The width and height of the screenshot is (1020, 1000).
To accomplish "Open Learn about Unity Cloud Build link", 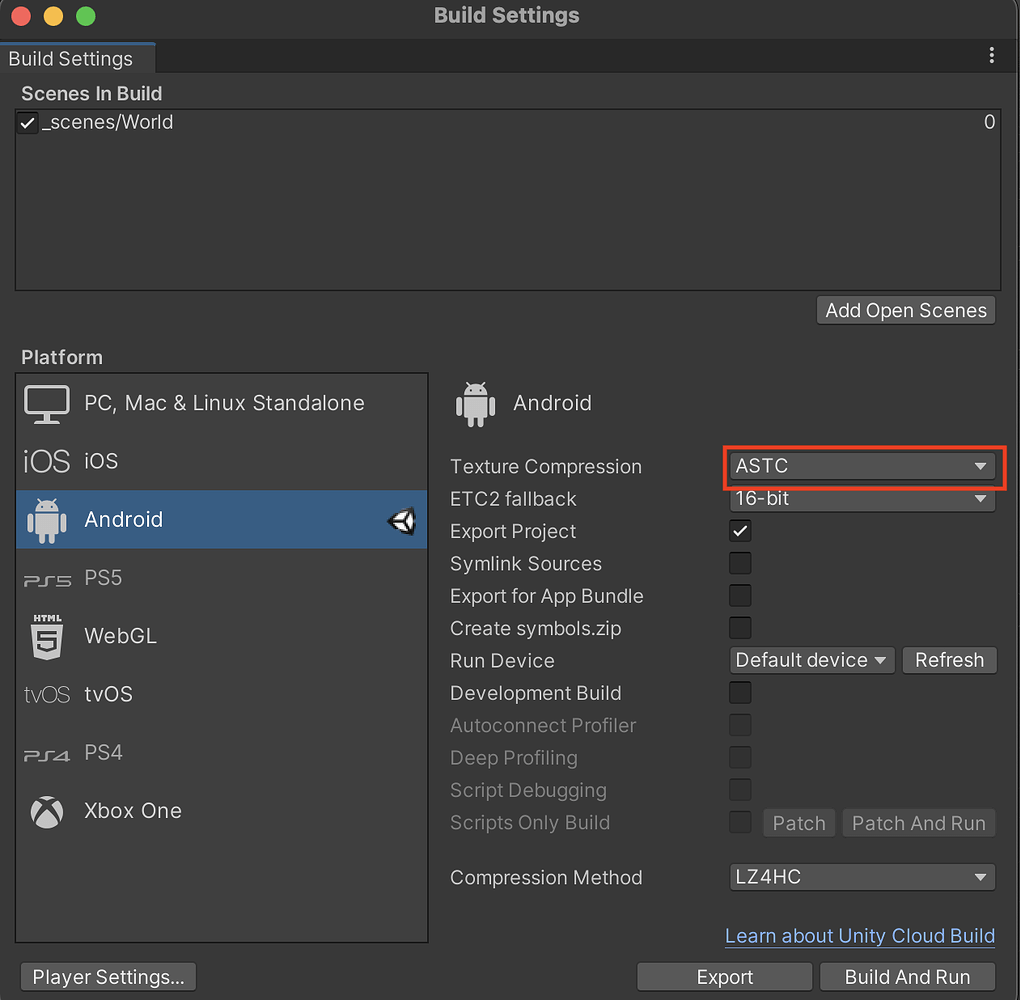I will 859,936.
